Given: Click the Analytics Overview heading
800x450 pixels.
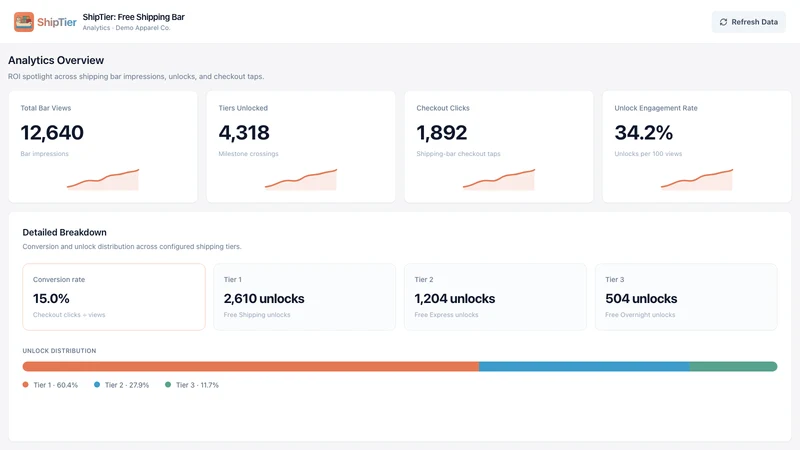Looking at the screenshot, I should pyautogui.click(x=56, y=60).
